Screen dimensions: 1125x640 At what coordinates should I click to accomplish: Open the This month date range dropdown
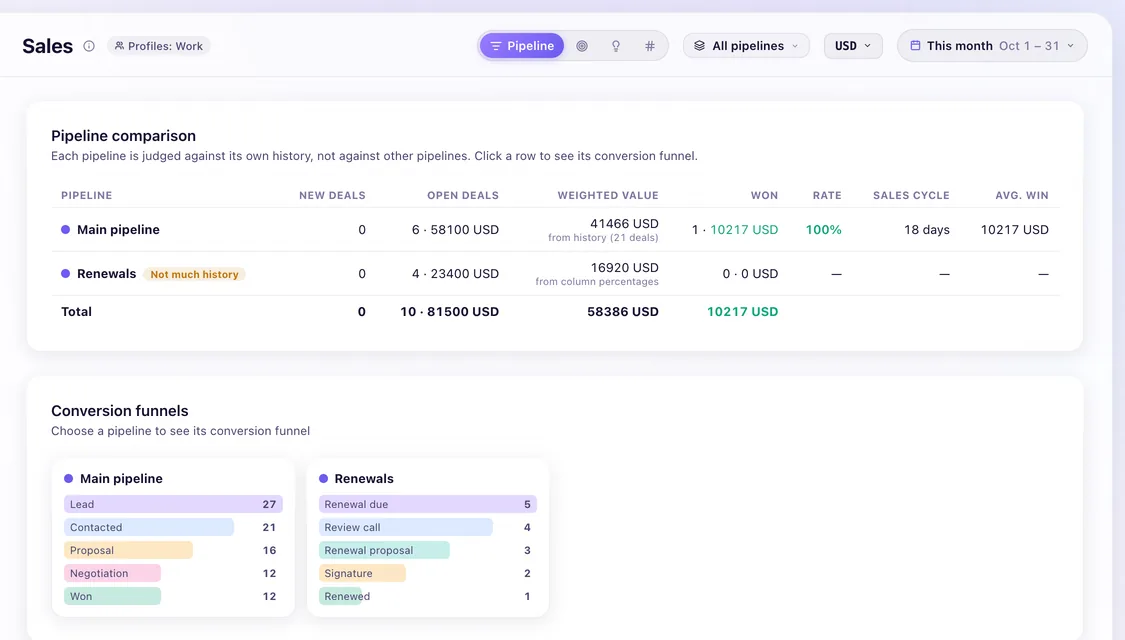[x=992, y=46]
